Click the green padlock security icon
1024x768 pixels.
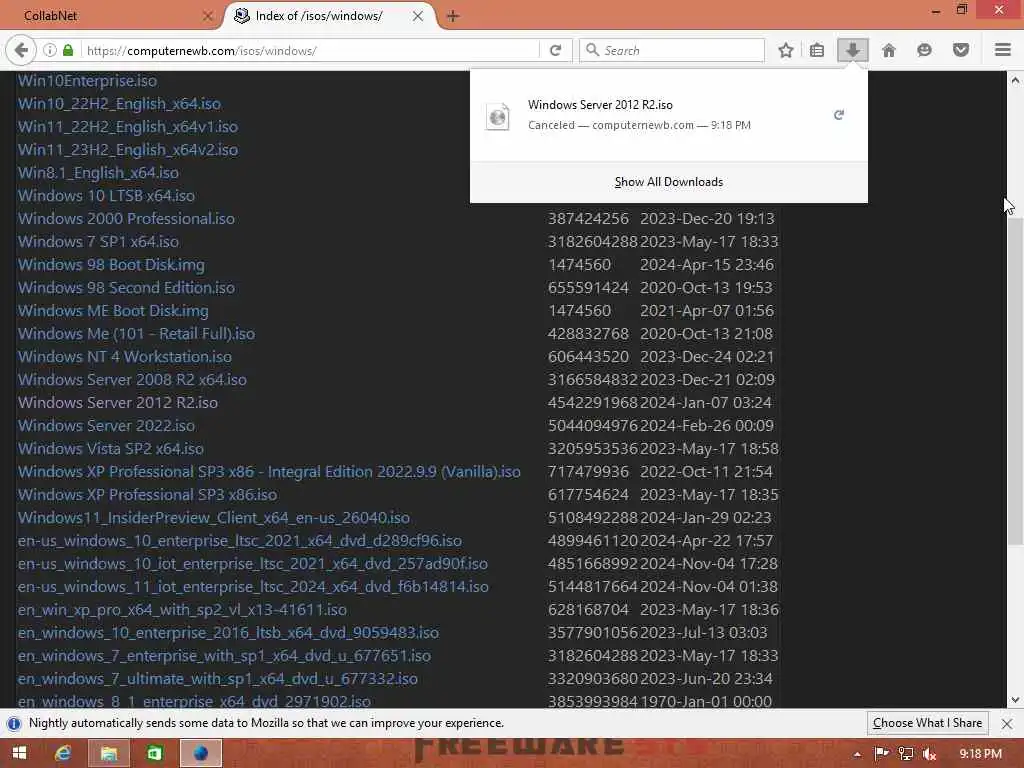coord(68,50)
